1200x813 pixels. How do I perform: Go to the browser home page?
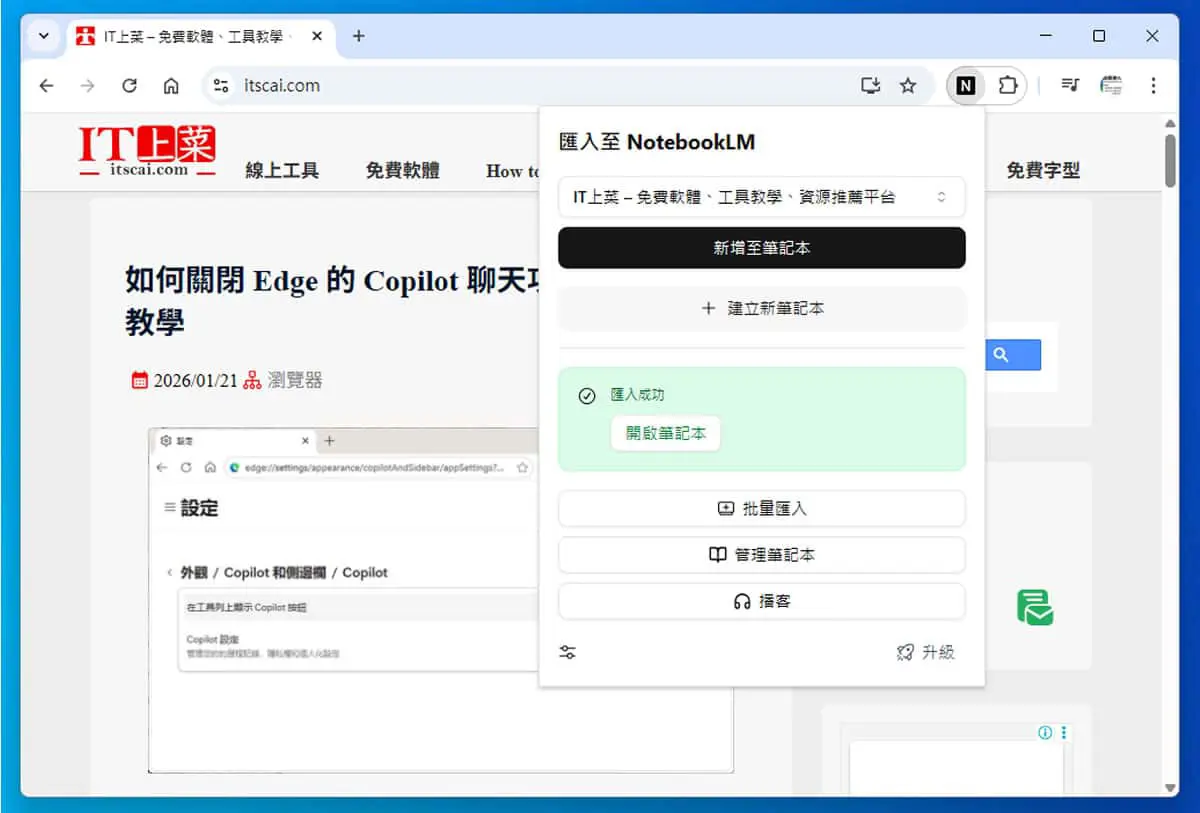point(171,86)
